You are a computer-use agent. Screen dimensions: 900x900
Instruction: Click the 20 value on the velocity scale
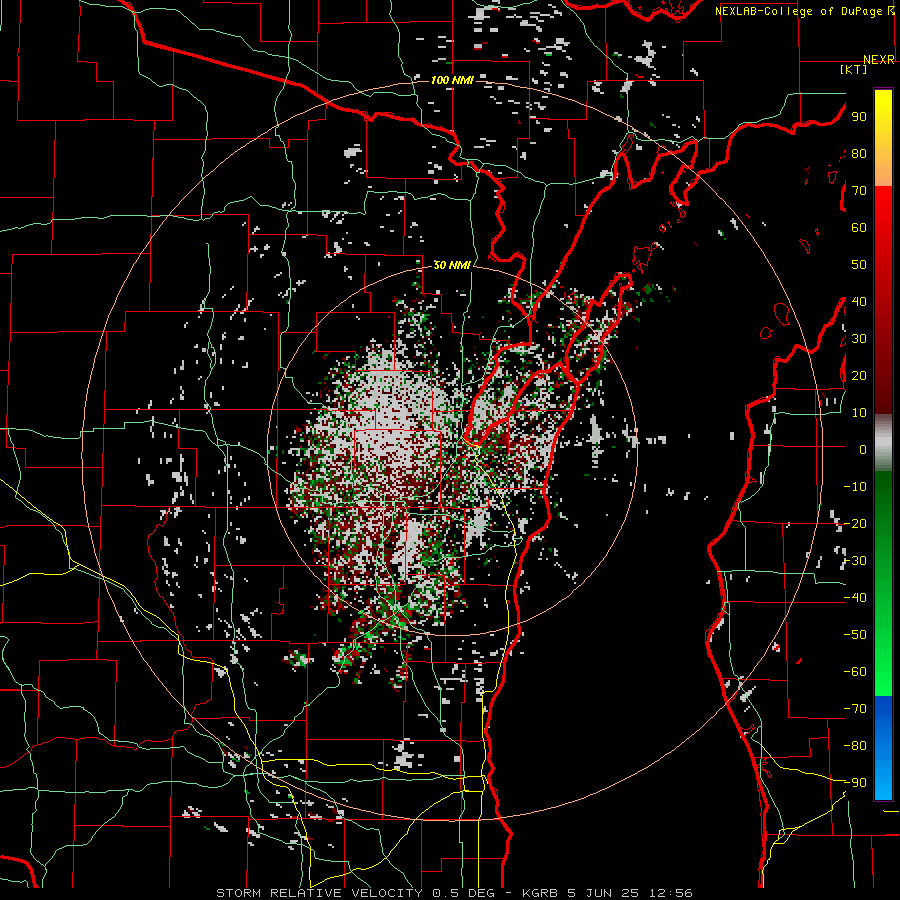[x=859, y=376]
